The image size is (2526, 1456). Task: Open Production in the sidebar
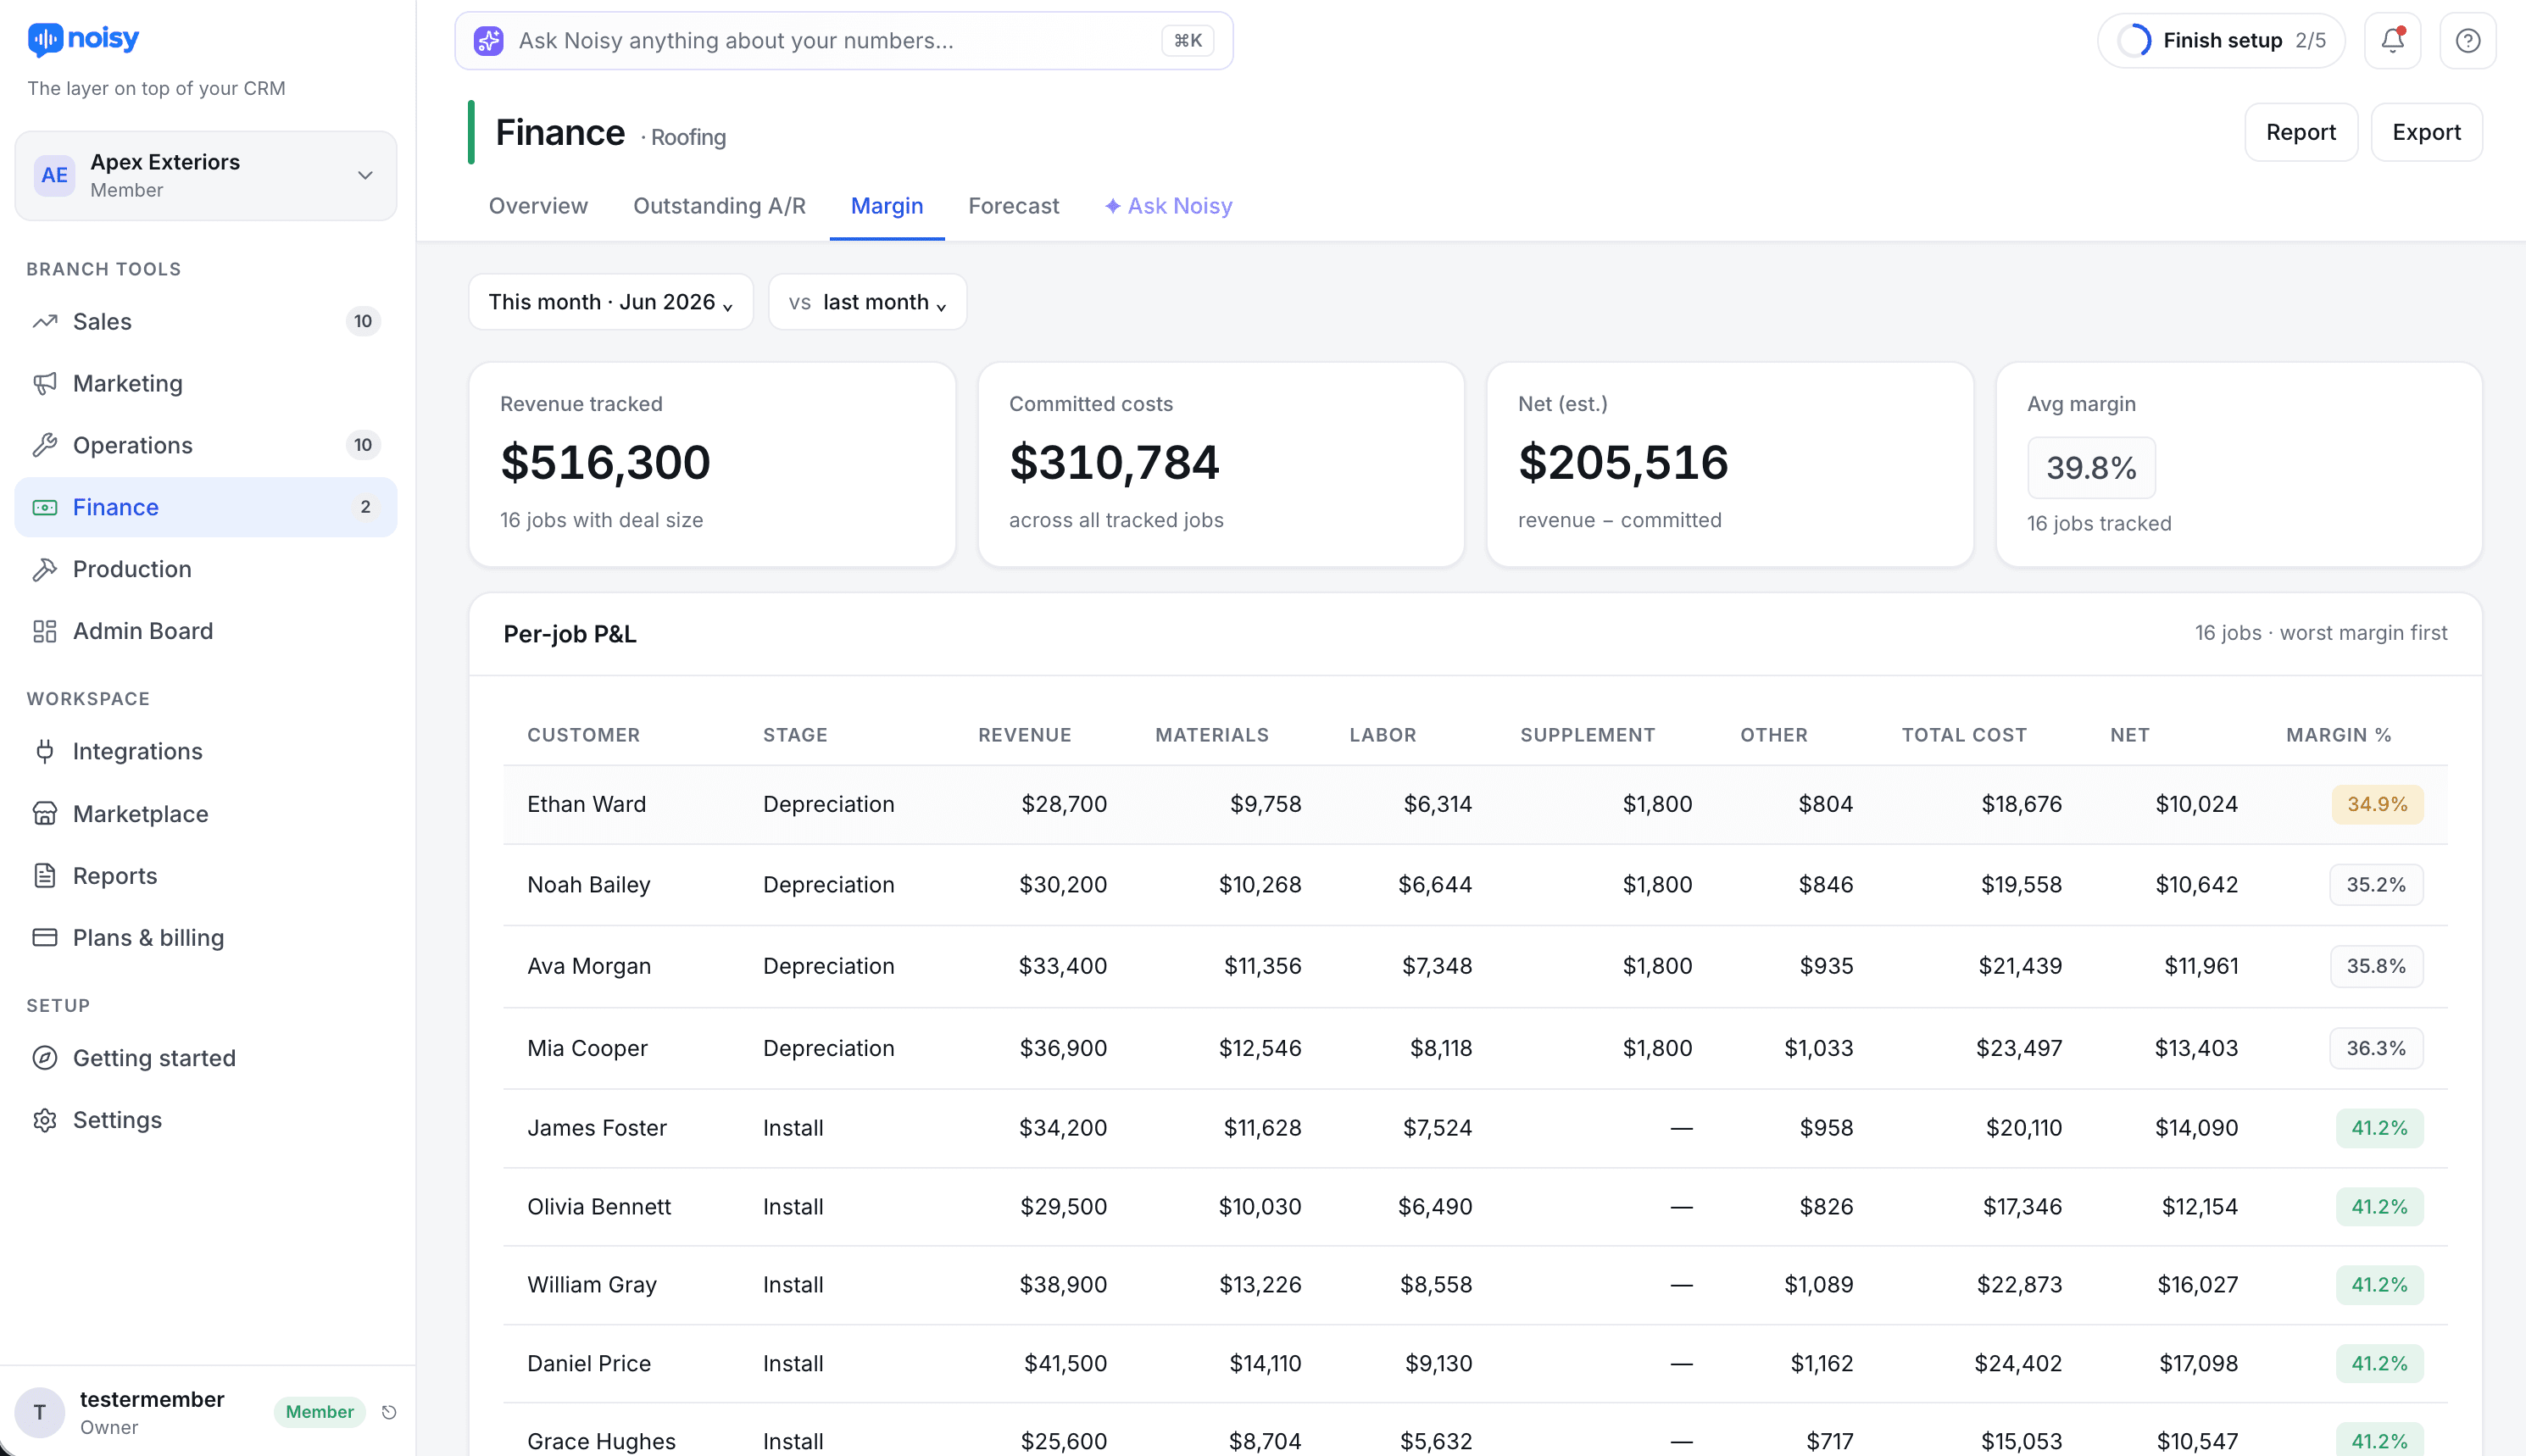[206, 569]
